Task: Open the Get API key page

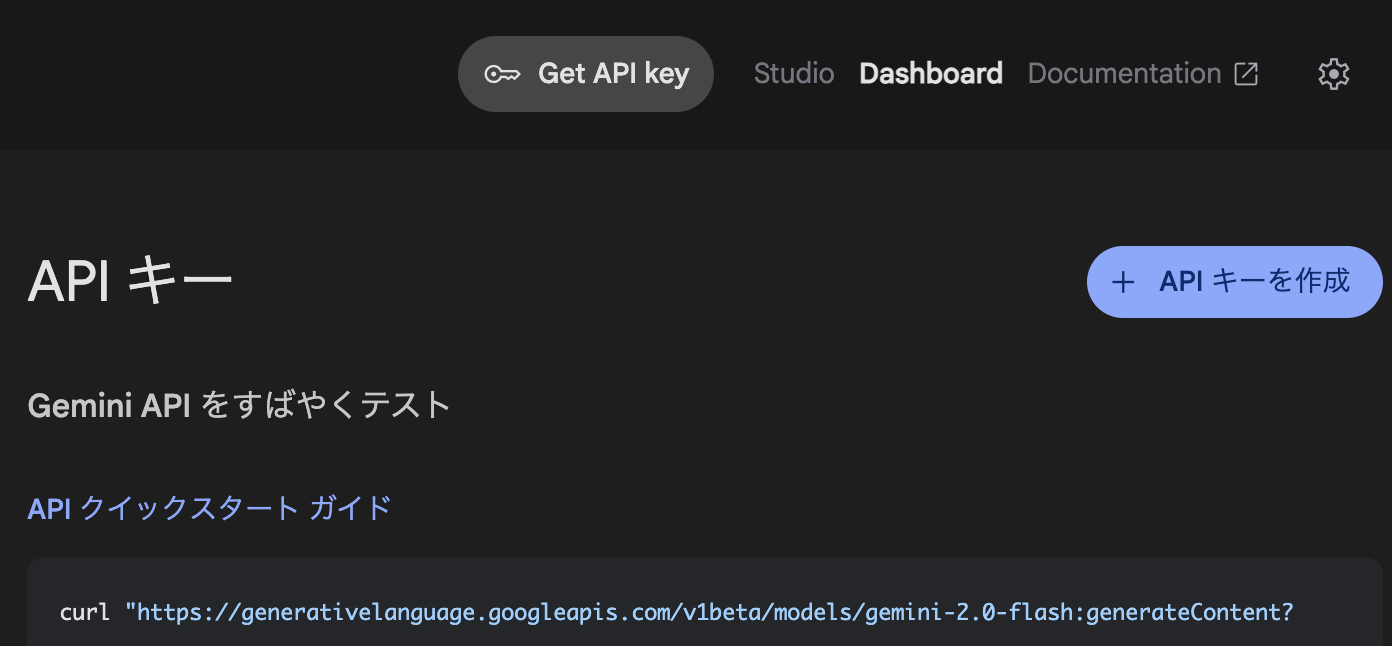Action: pos(586,74)
